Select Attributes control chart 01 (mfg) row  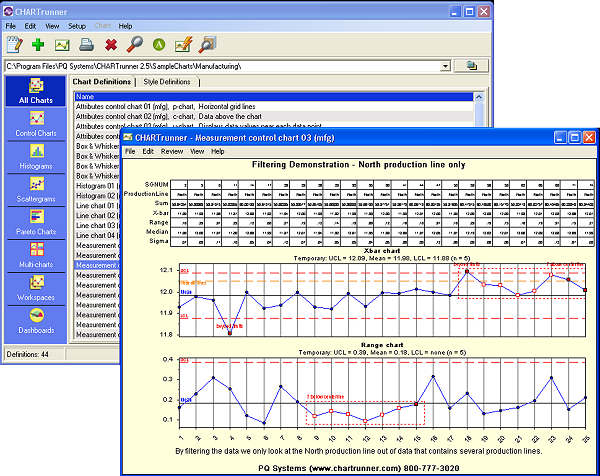[x=274, y=106]
